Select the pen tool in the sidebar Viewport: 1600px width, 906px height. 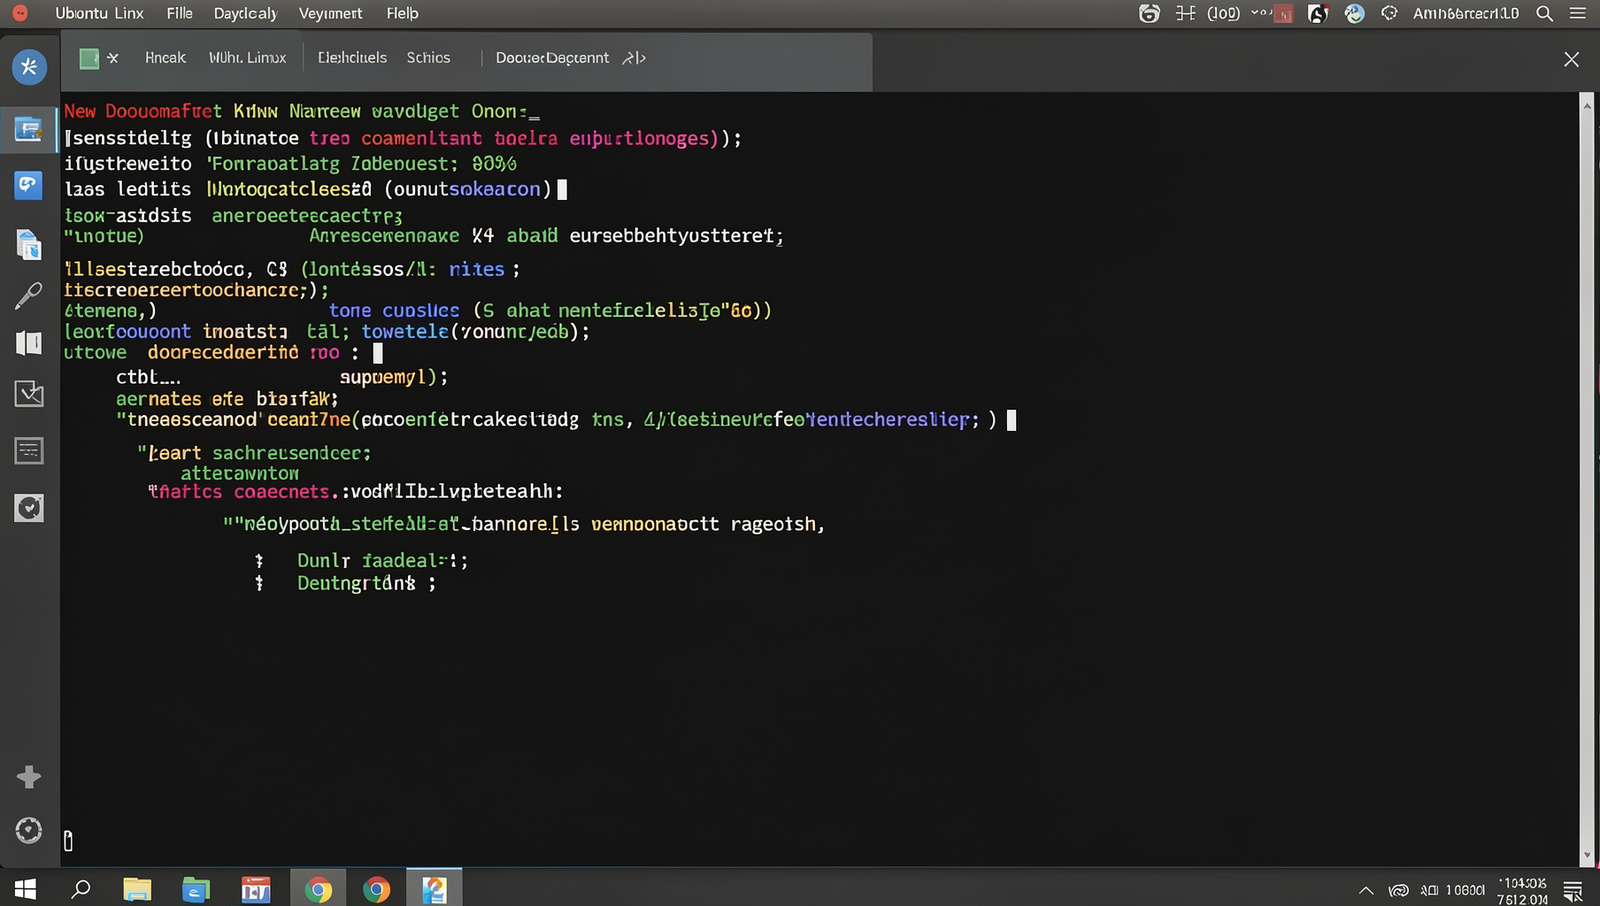click(x=29, y=295)
